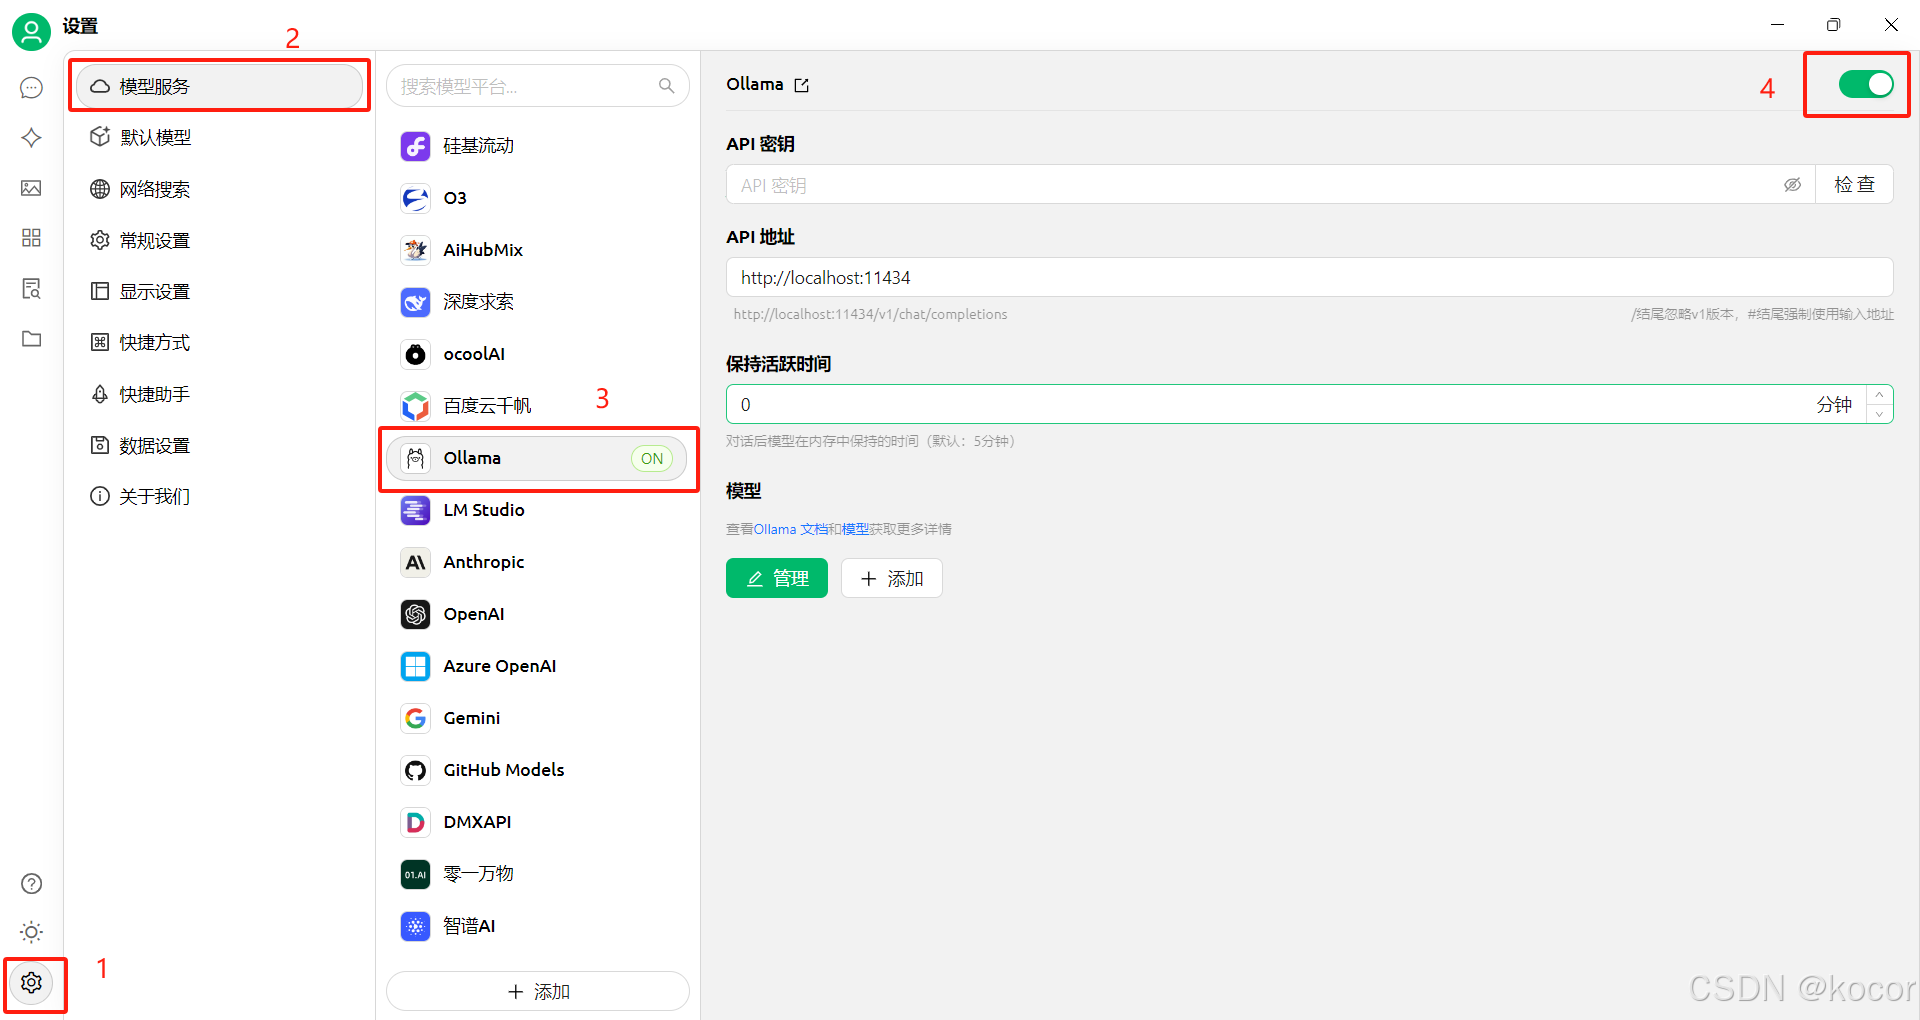The width and height of the screenshot is (1920, 1020).
Task: Open the agents sparkle sidebar icon
Action: 31,138
